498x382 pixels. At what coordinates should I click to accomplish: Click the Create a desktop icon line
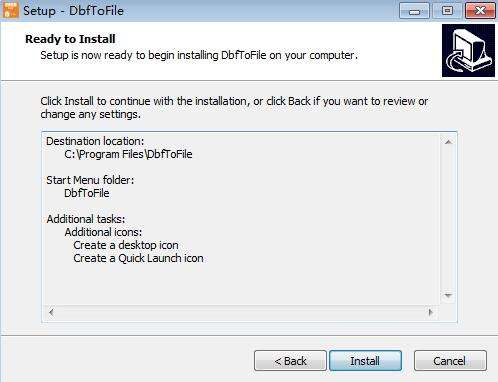(126, 245)
